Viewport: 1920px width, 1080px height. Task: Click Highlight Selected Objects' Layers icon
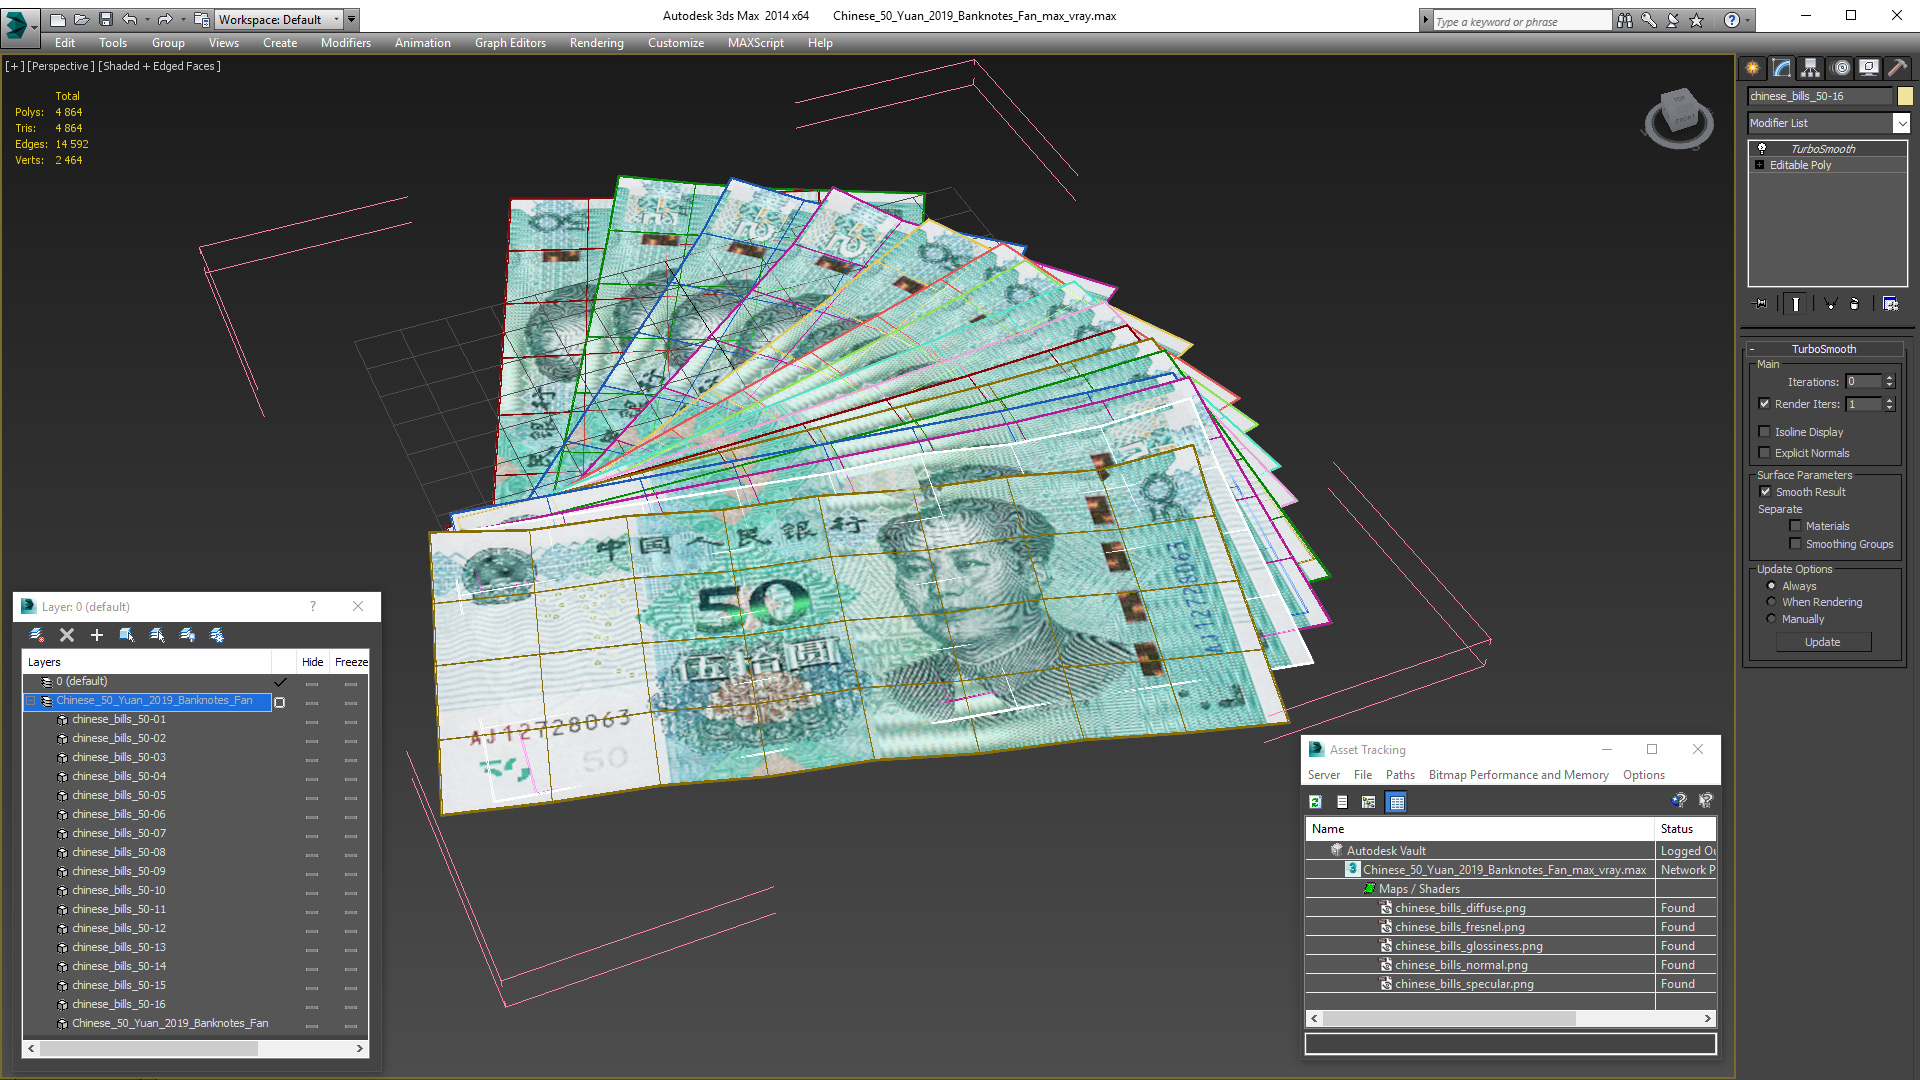click(x=157, y=635)
